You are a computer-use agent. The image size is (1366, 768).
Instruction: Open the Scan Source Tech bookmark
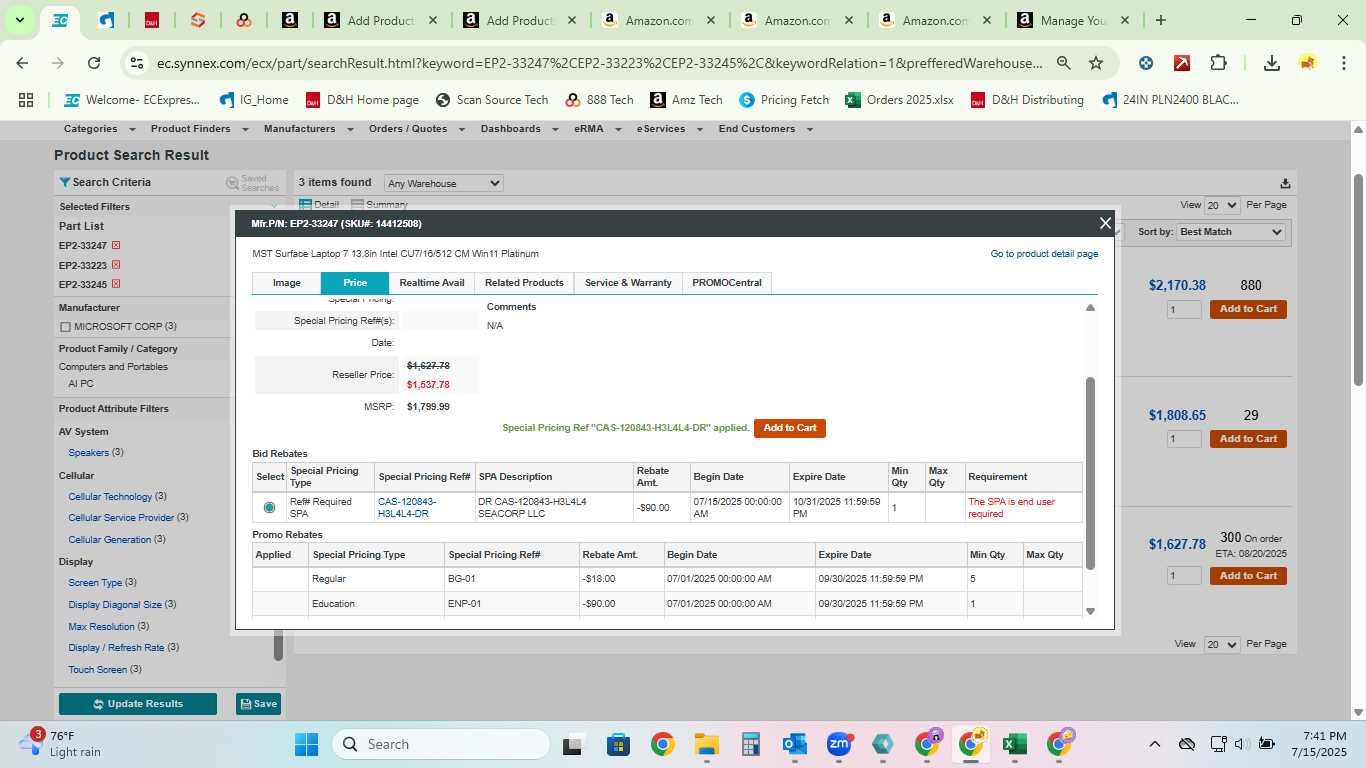click(x=491, y=100)
